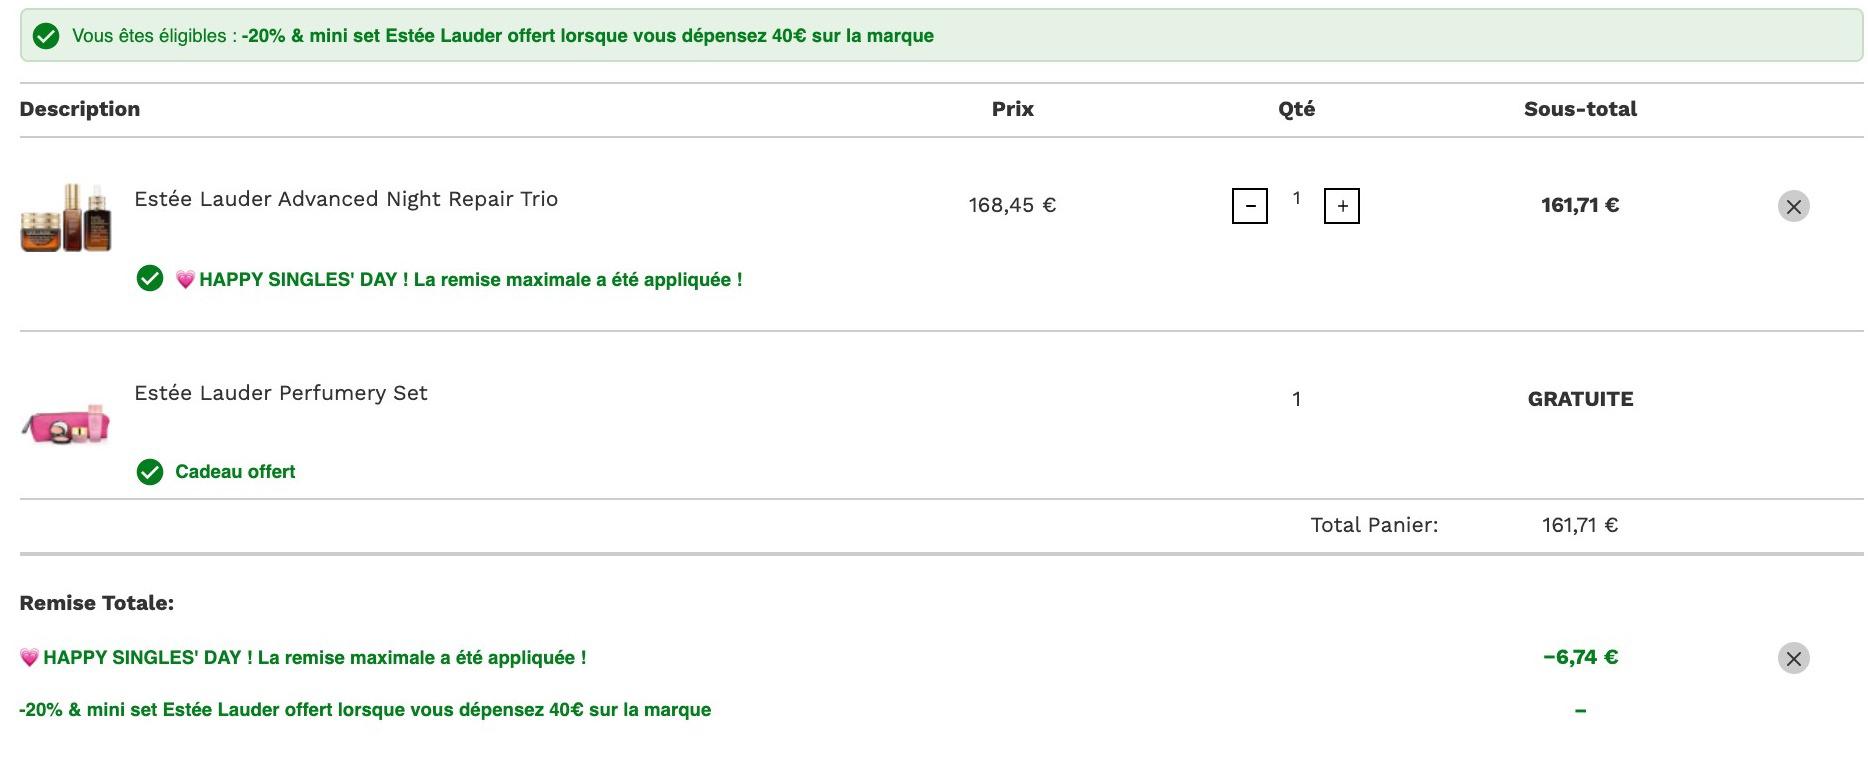Open Estée Lauder Perfumery Set product link

pyautogui.click(x=281, y=393)
